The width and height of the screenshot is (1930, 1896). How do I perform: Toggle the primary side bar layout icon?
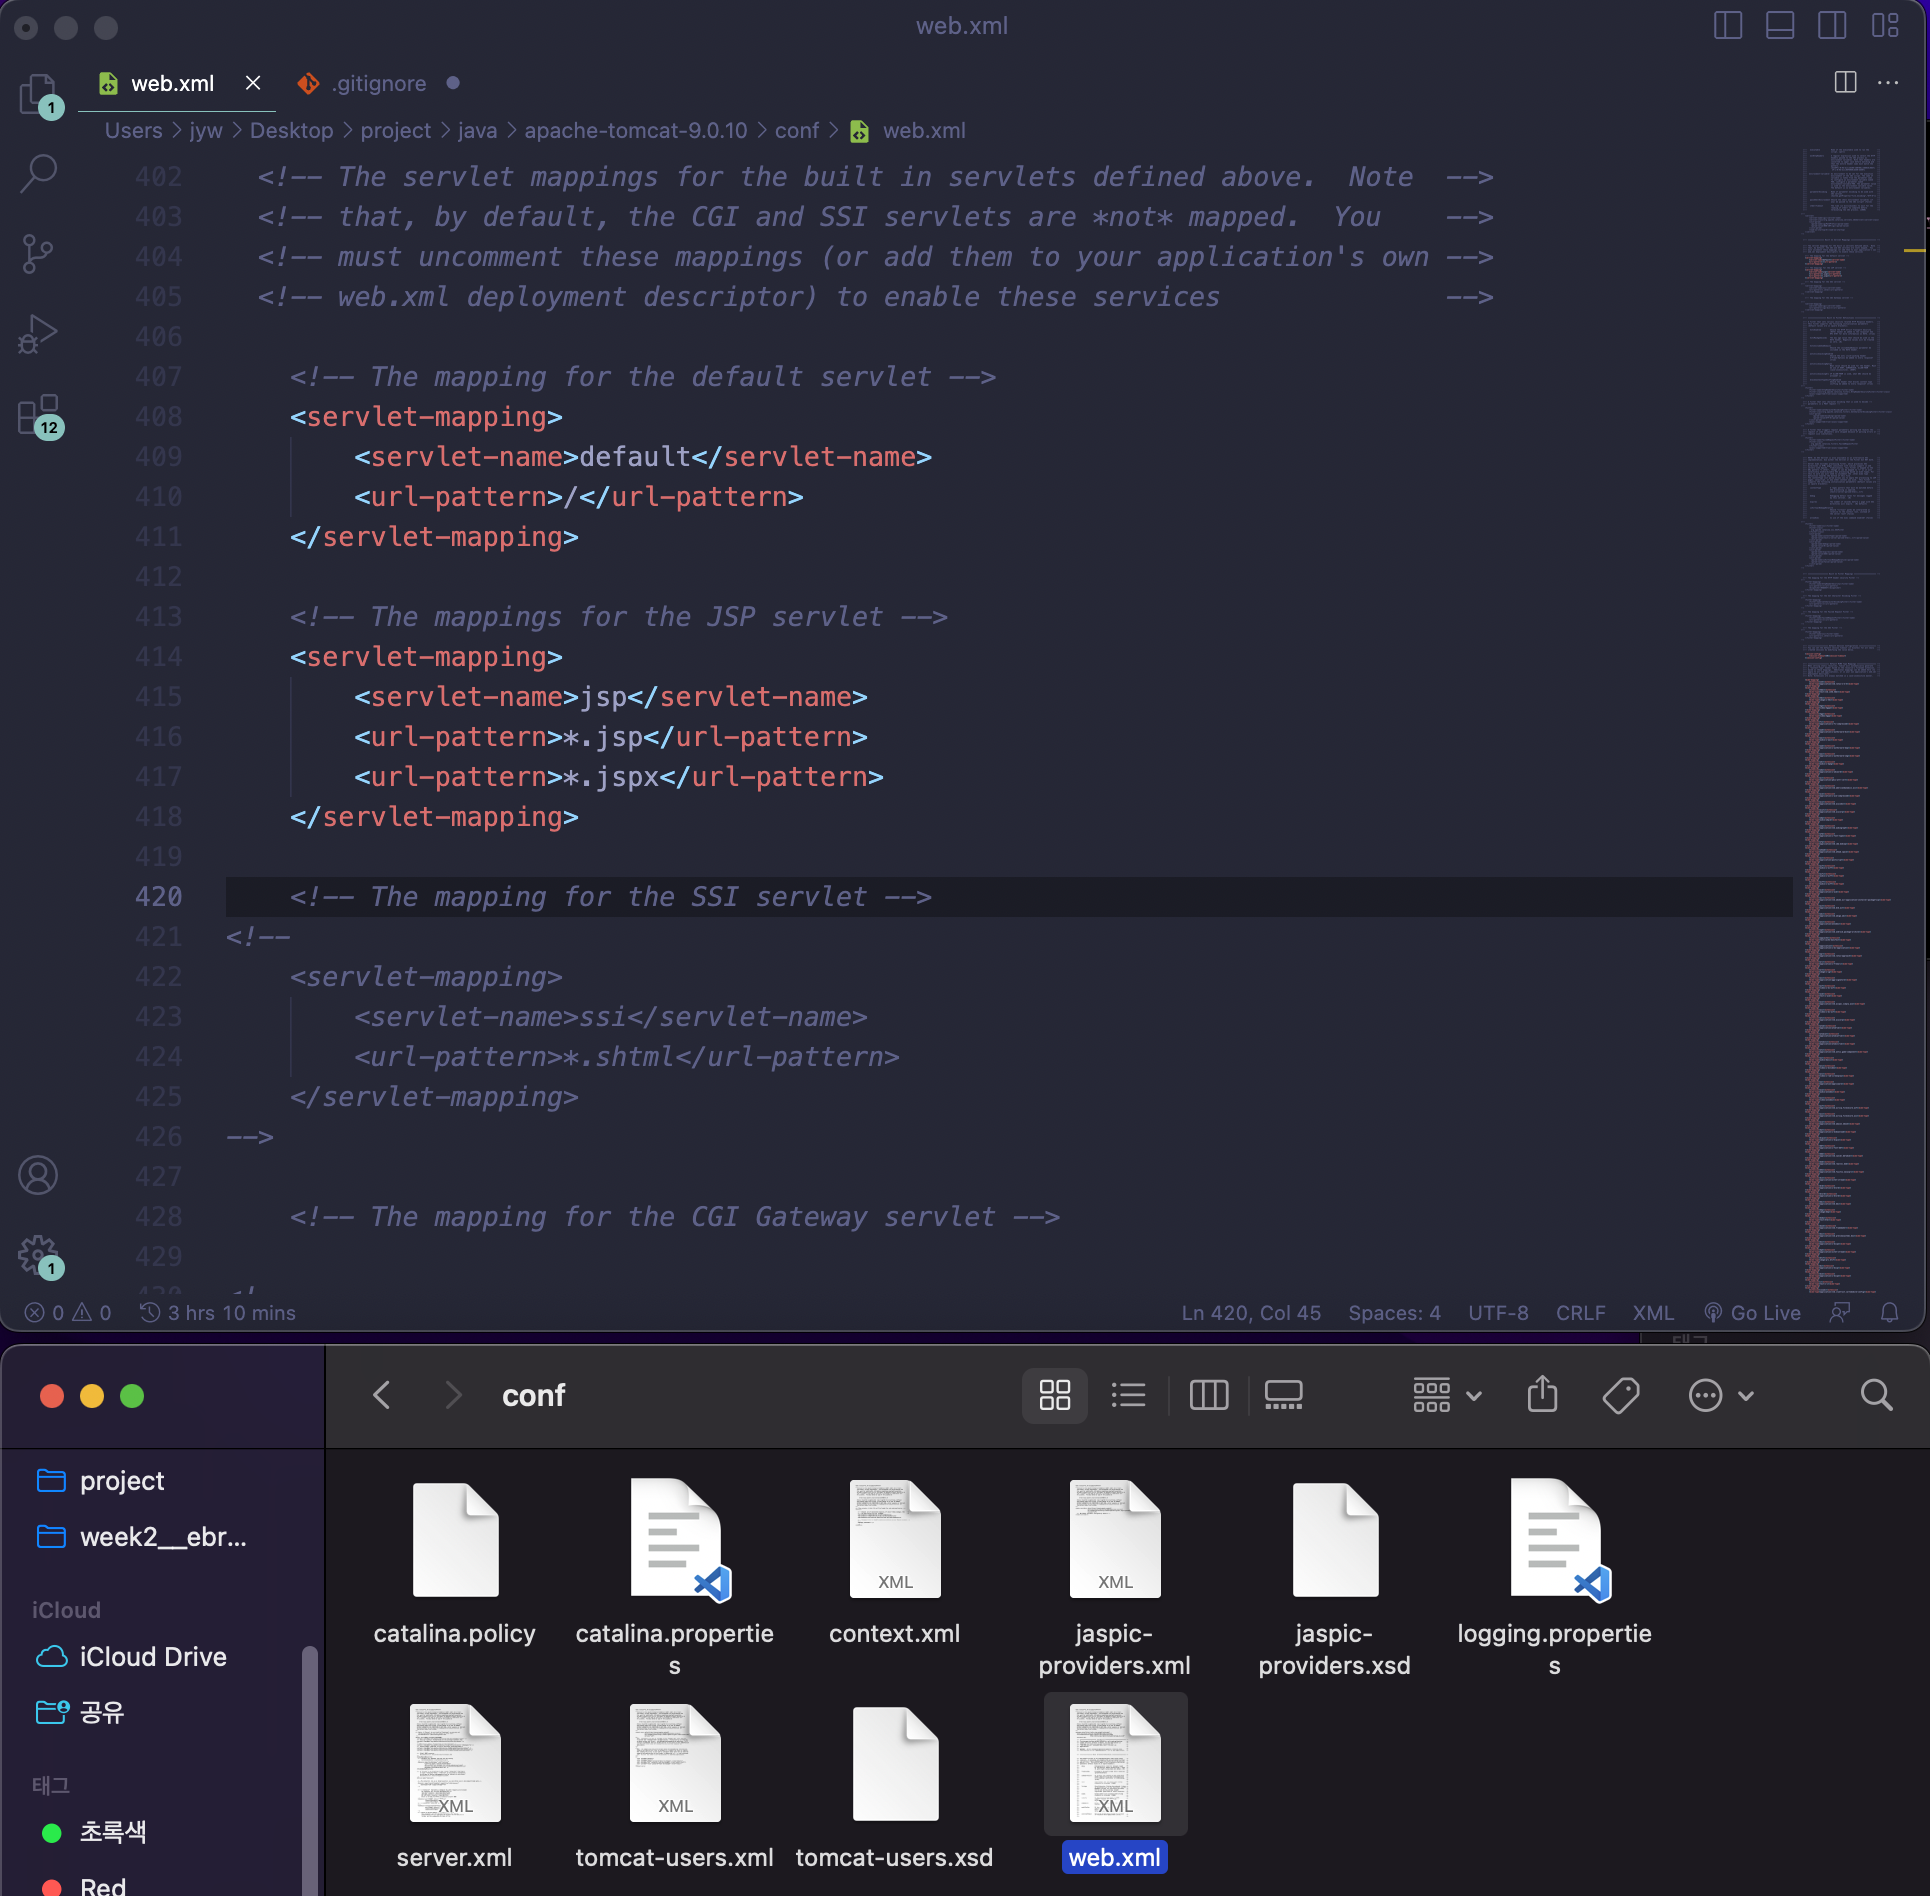tap(1728, 26)
